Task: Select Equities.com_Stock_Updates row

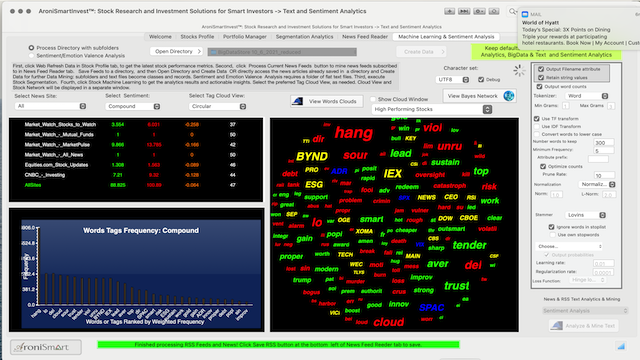Action: point(136,165)
